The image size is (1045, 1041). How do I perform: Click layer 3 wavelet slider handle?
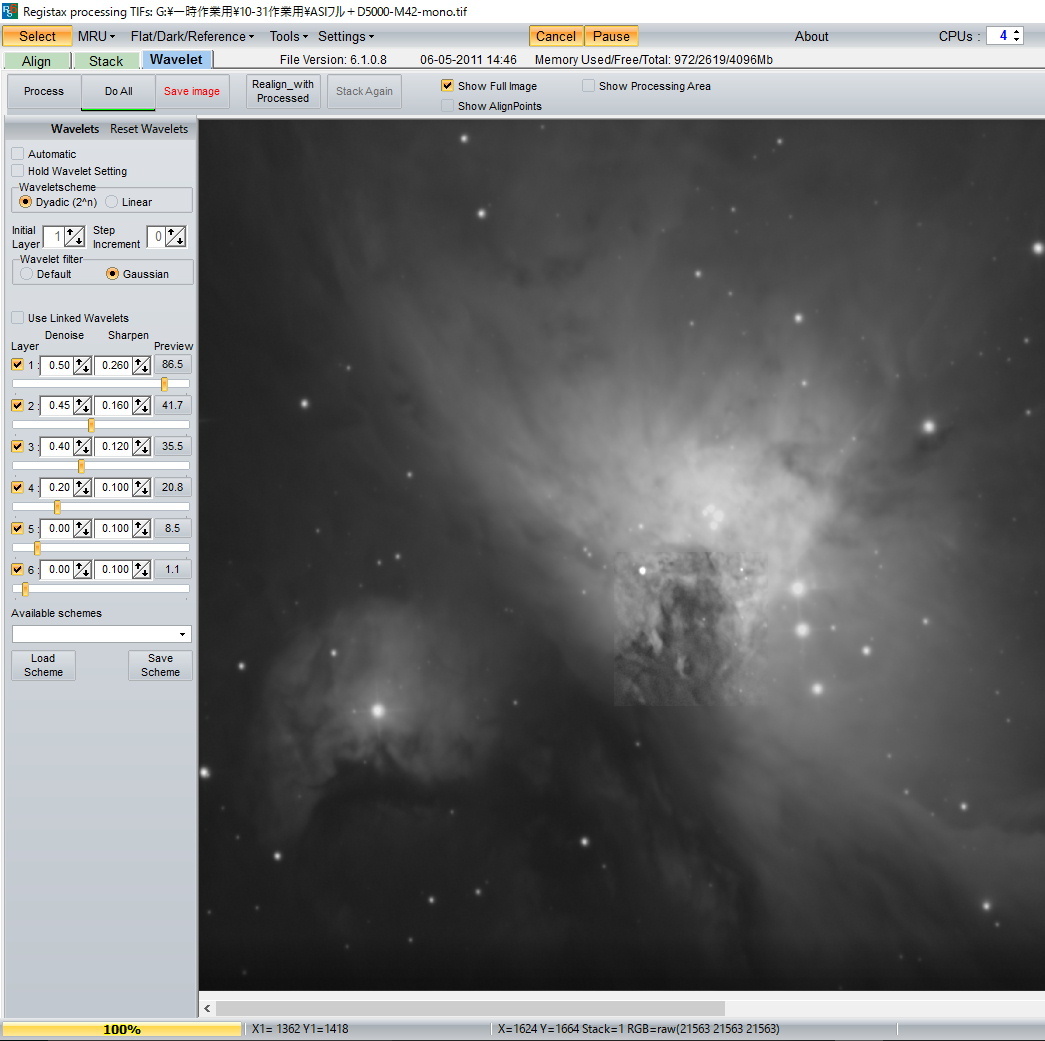pos(81,466)
